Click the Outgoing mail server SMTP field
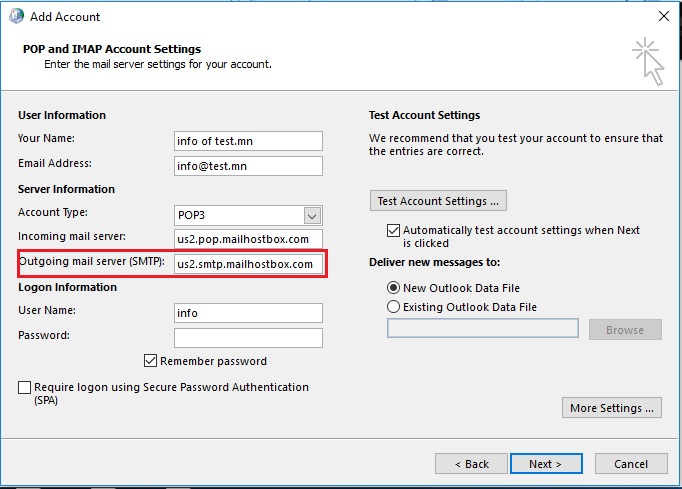 [x=248, y=264]
